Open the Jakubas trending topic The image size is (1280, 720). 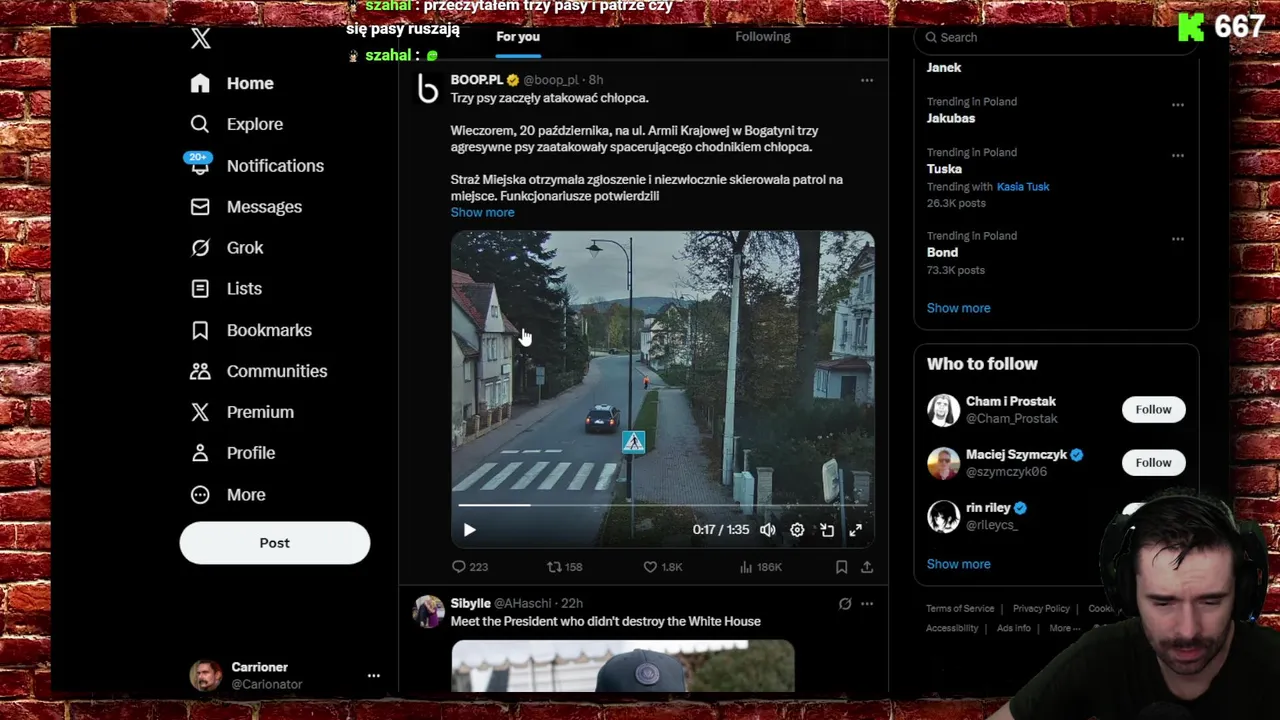(x=951, y=118)
